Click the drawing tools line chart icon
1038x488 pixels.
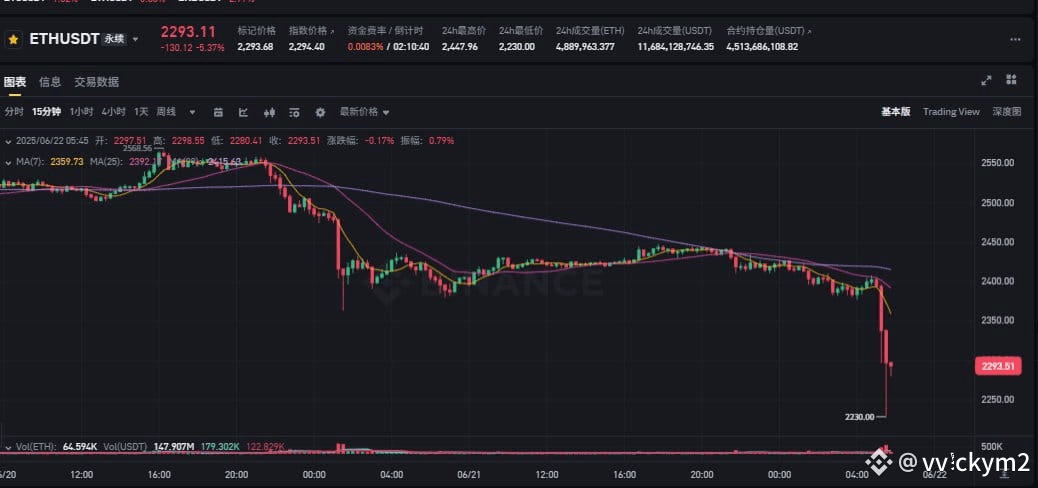pos(243,113)
